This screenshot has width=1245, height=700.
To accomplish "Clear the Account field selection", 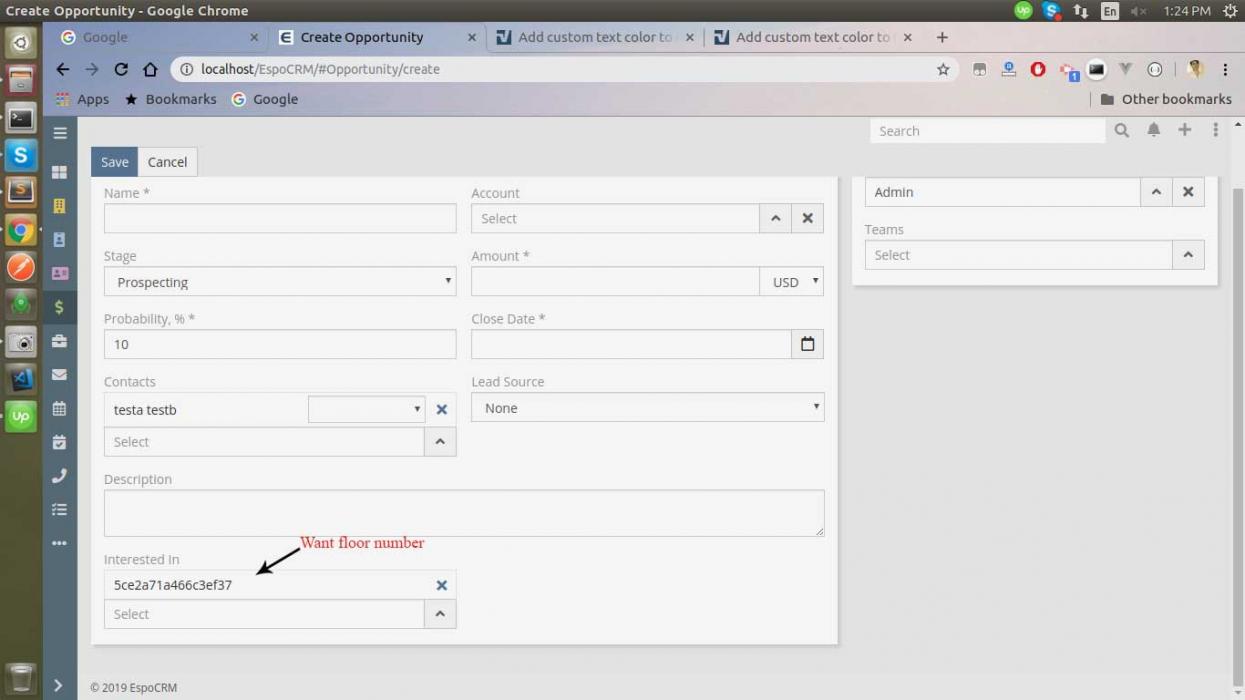I will pos(807,218).
